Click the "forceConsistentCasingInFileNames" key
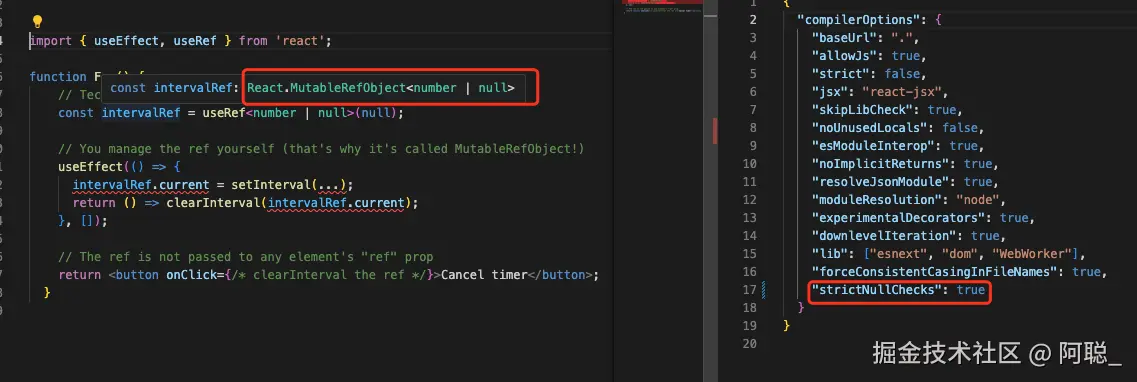This screenshot has width=1137, height=382. (x=936, y=272)
